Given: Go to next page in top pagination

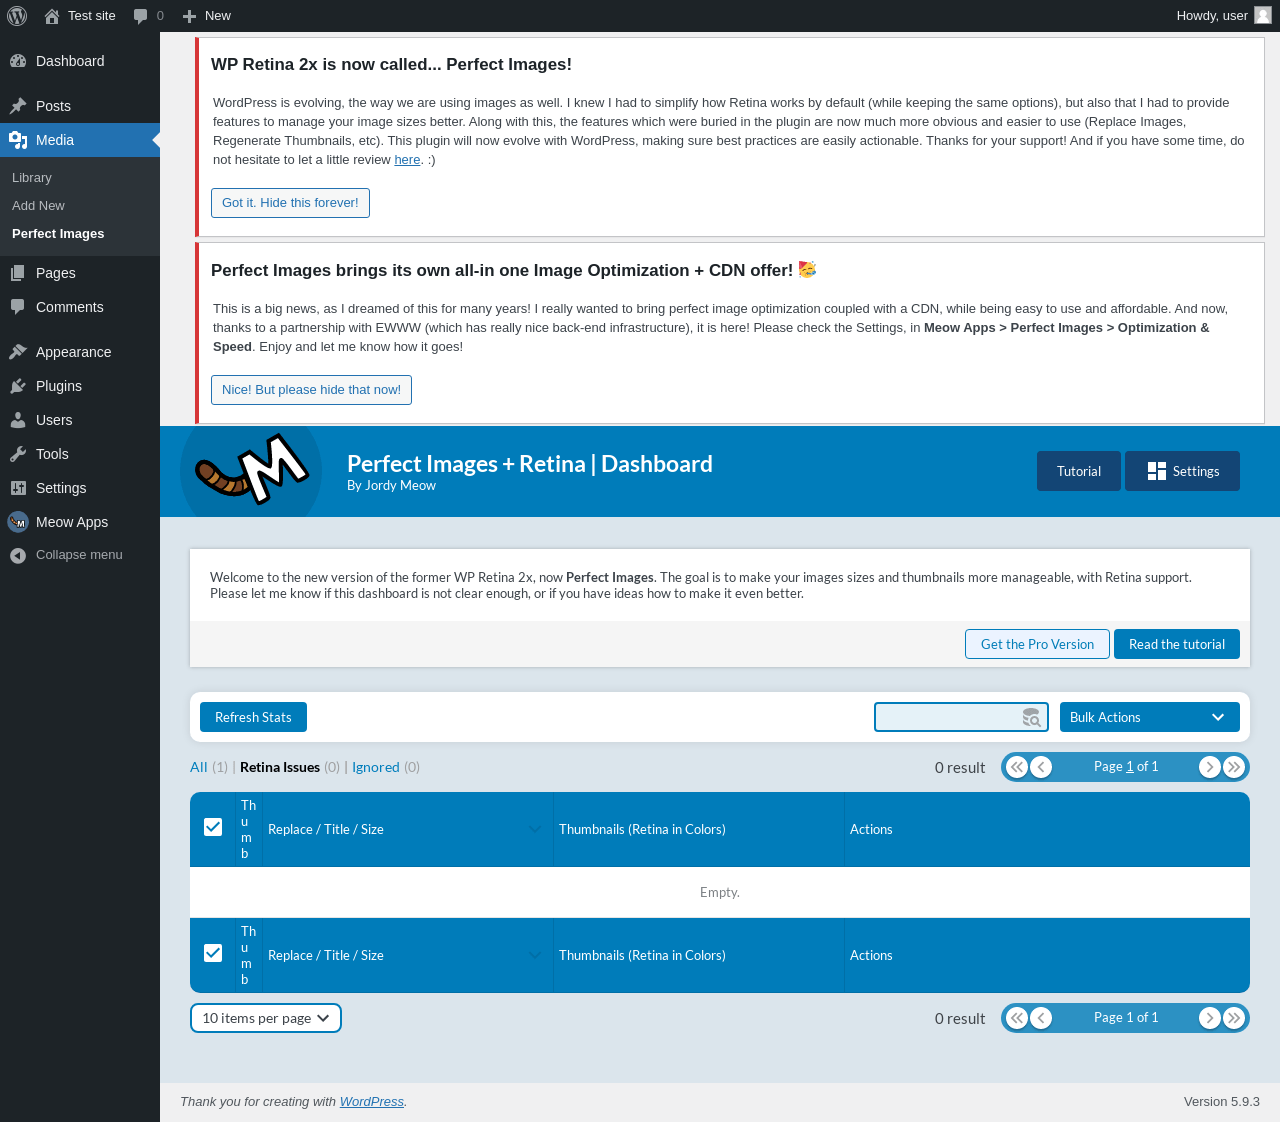Looking at the screenshot, I should coord(1209,767).
